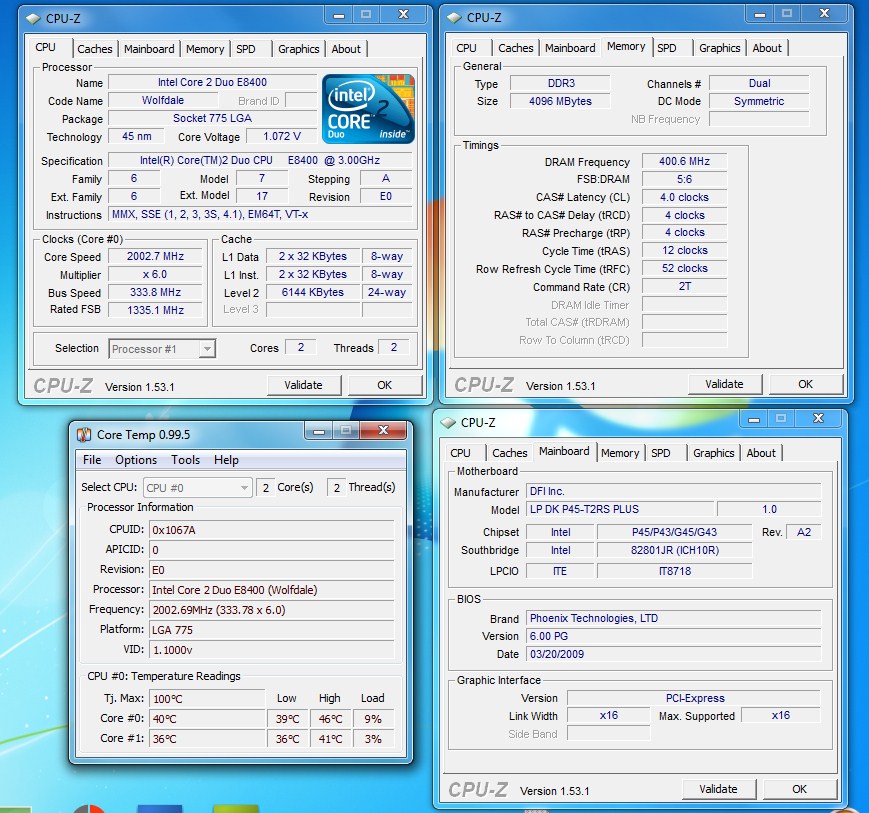The height and width of the screenshot is (813, 869).
Task: Click the Bus Speed value 333.8 MHz
Action: pos(155,292)
